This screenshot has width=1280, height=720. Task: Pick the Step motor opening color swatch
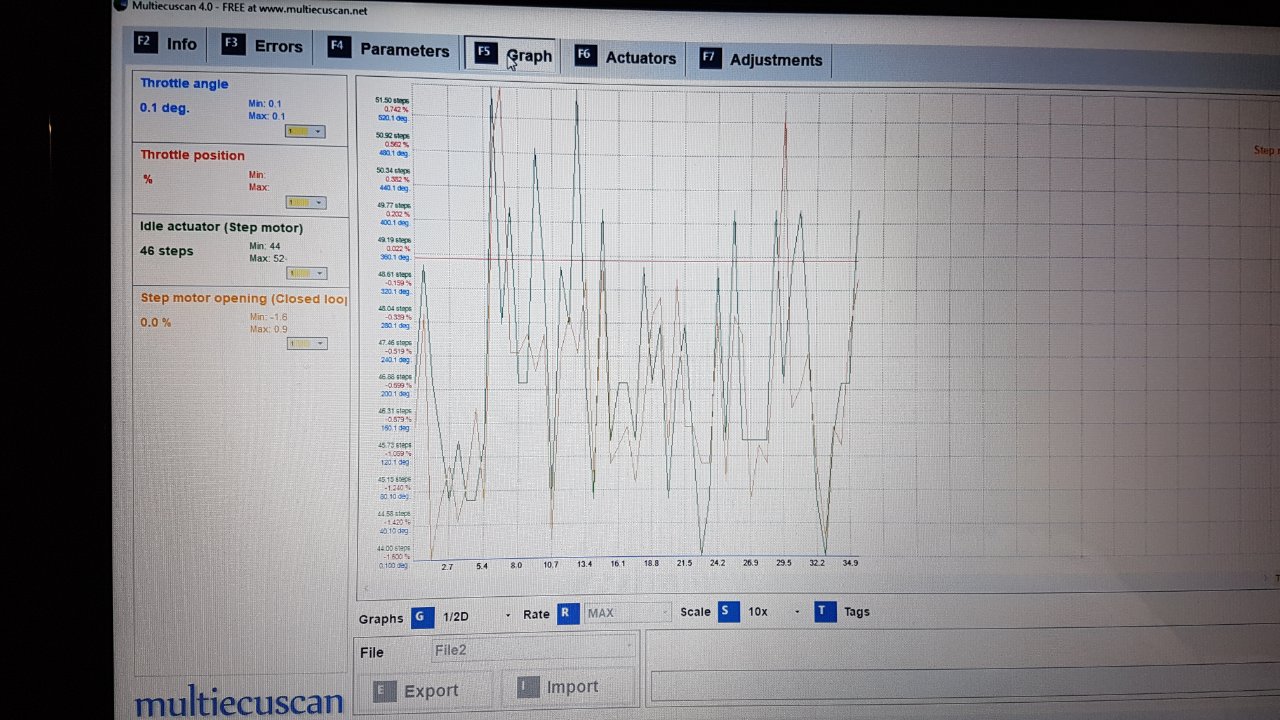point(306,343)
